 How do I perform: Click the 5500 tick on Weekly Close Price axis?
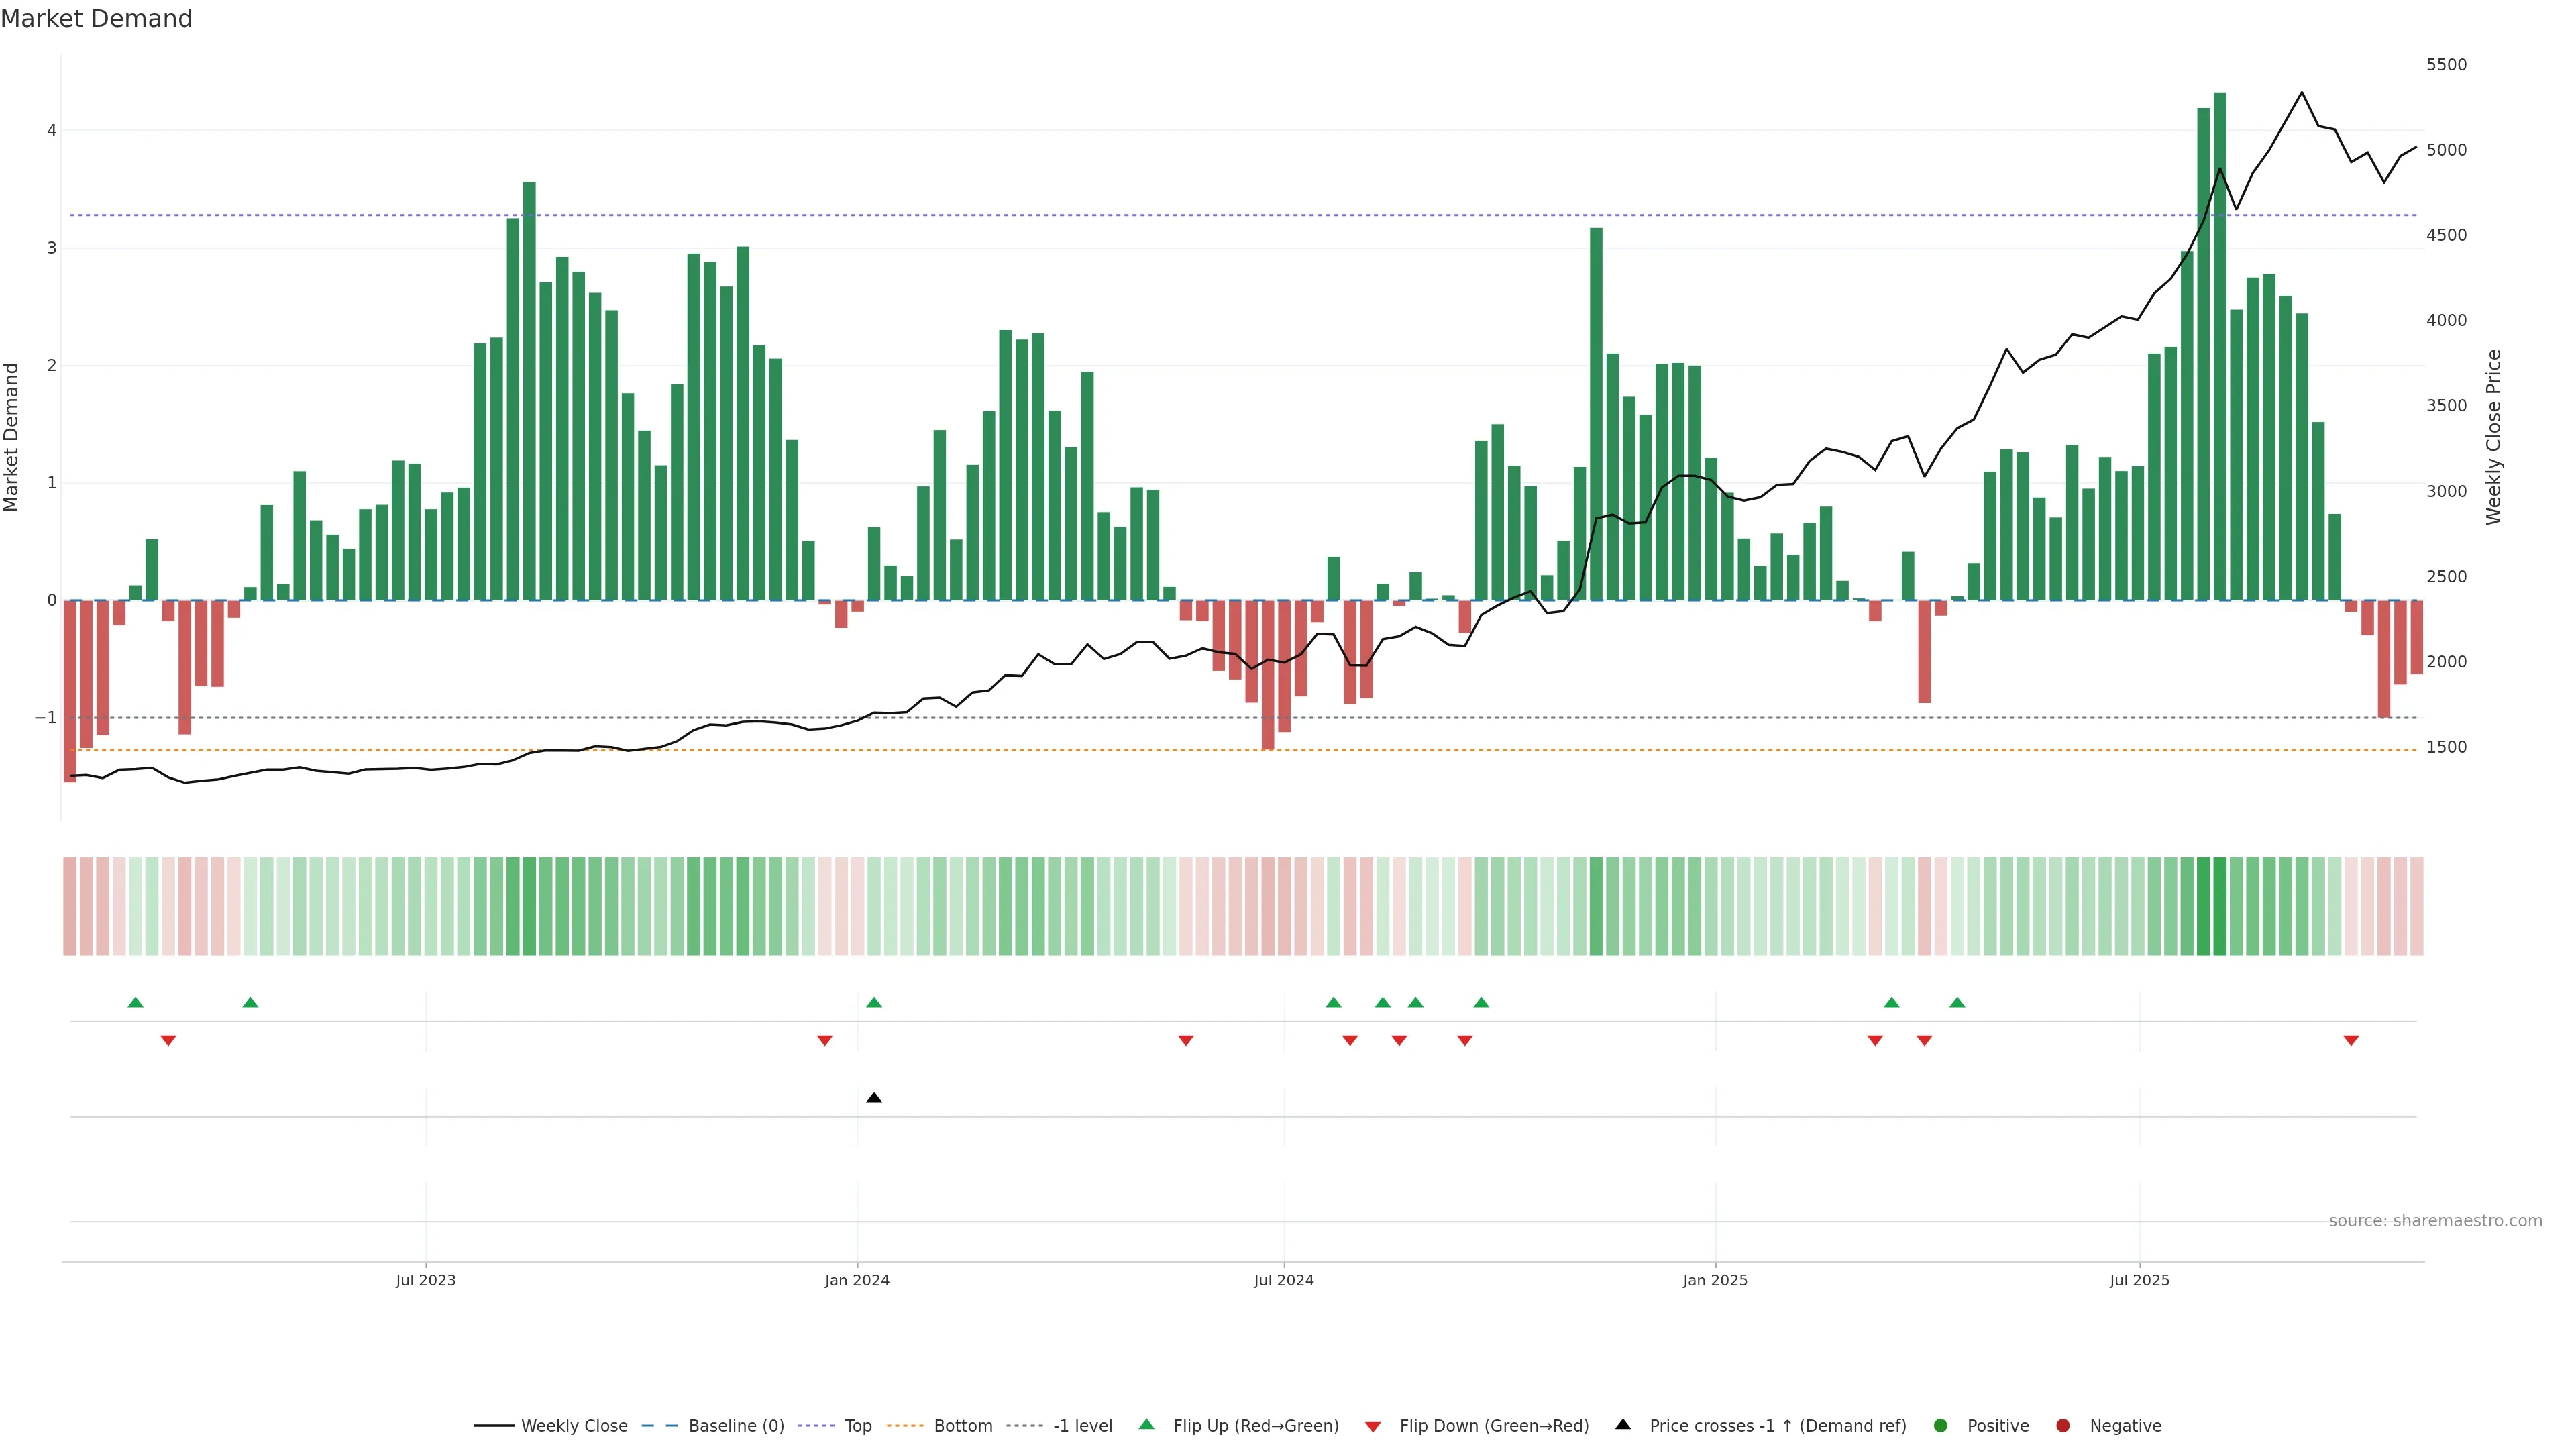pos(2446,65)
